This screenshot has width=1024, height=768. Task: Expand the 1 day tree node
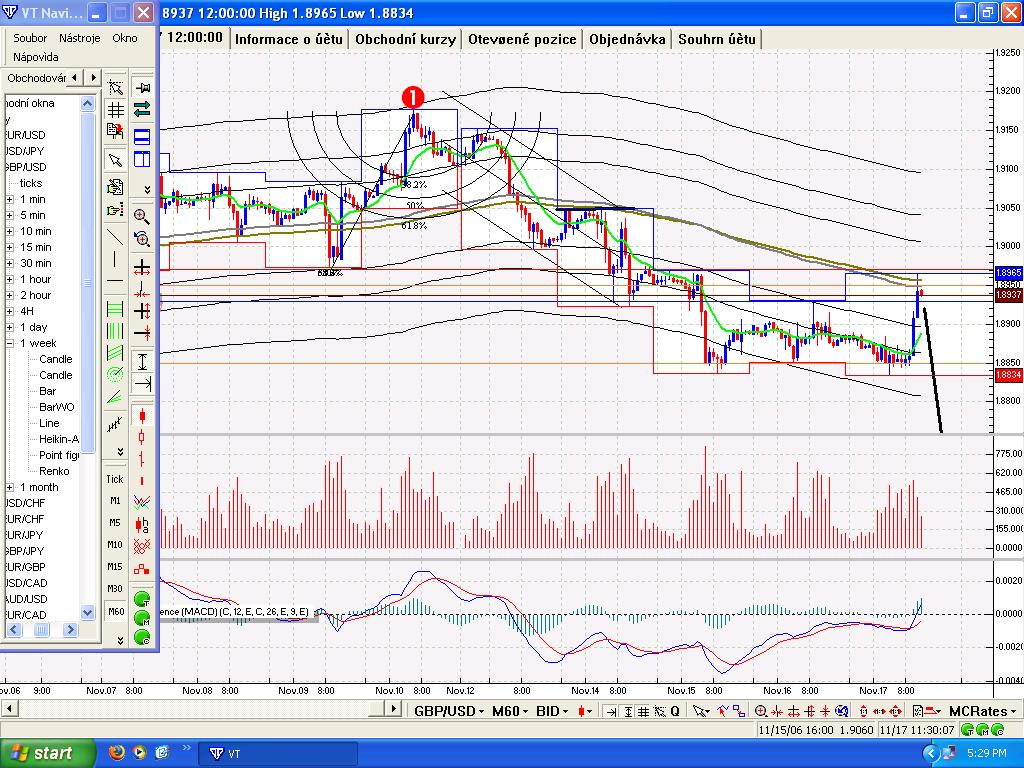pyautogui.click(x=10, y=328)
